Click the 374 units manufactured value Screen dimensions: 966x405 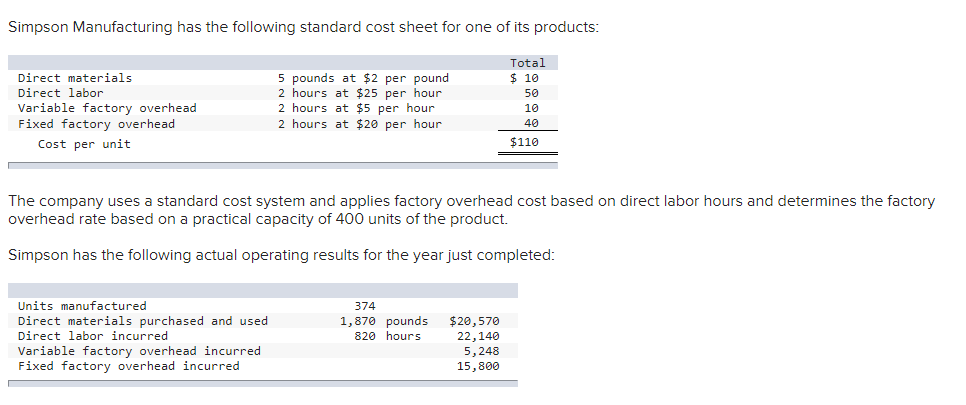coord(366,306)
